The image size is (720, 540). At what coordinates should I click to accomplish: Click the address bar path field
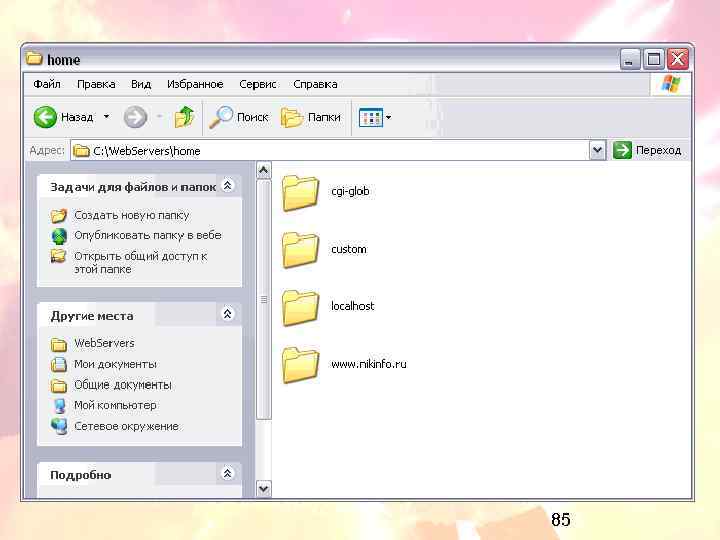329,151
